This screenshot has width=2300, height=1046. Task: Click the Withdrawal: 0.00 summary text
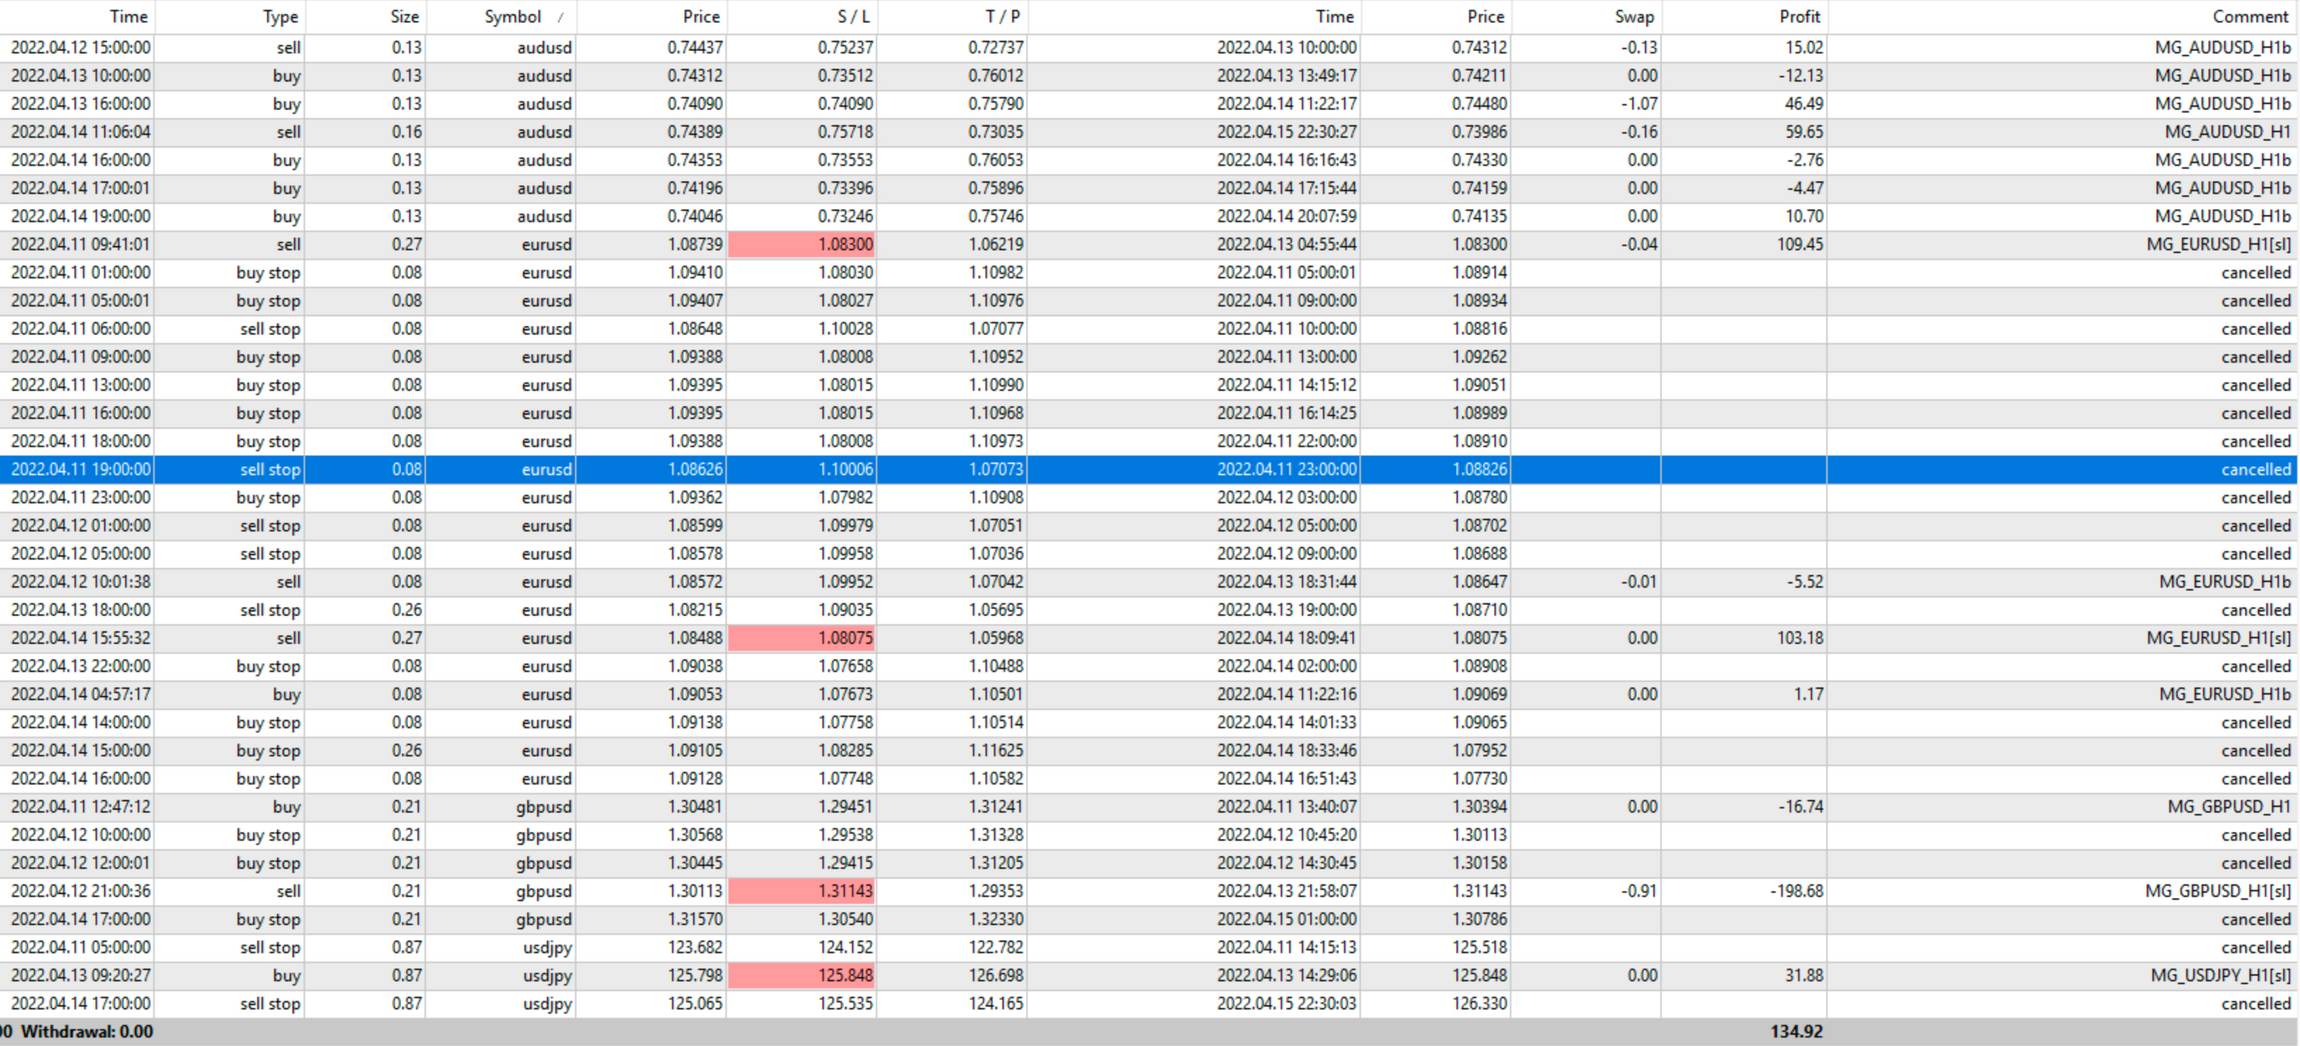coord(87,1032)
